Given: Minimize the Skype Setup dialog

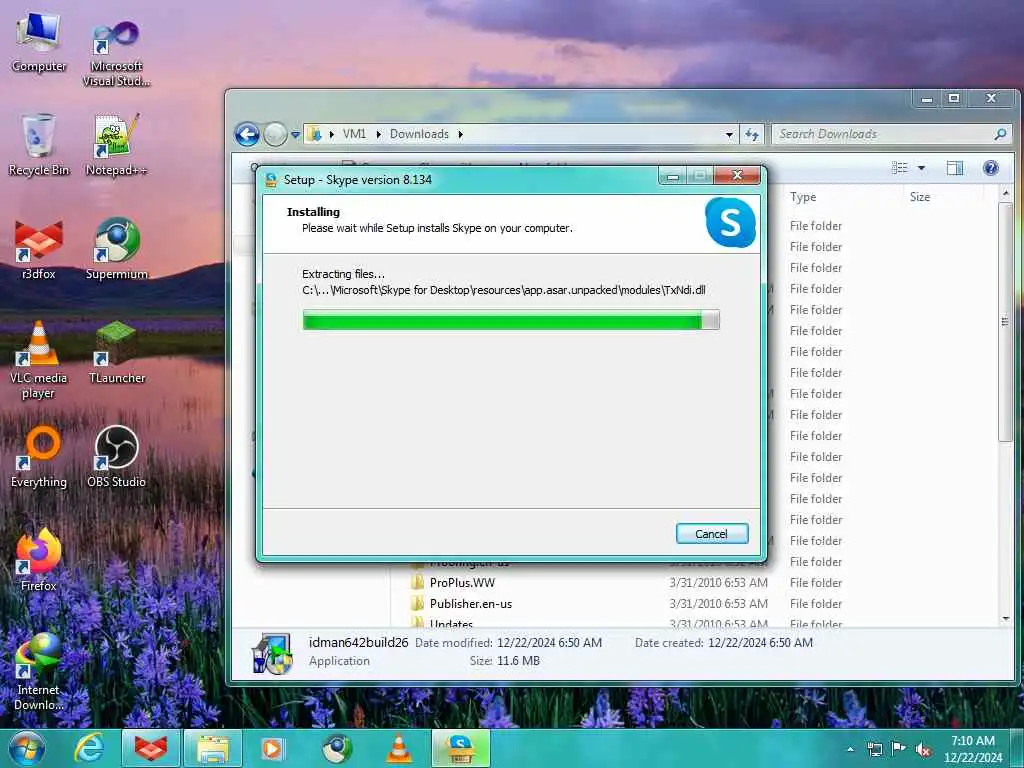Looking at the screenshot, I should click(673, 176).
